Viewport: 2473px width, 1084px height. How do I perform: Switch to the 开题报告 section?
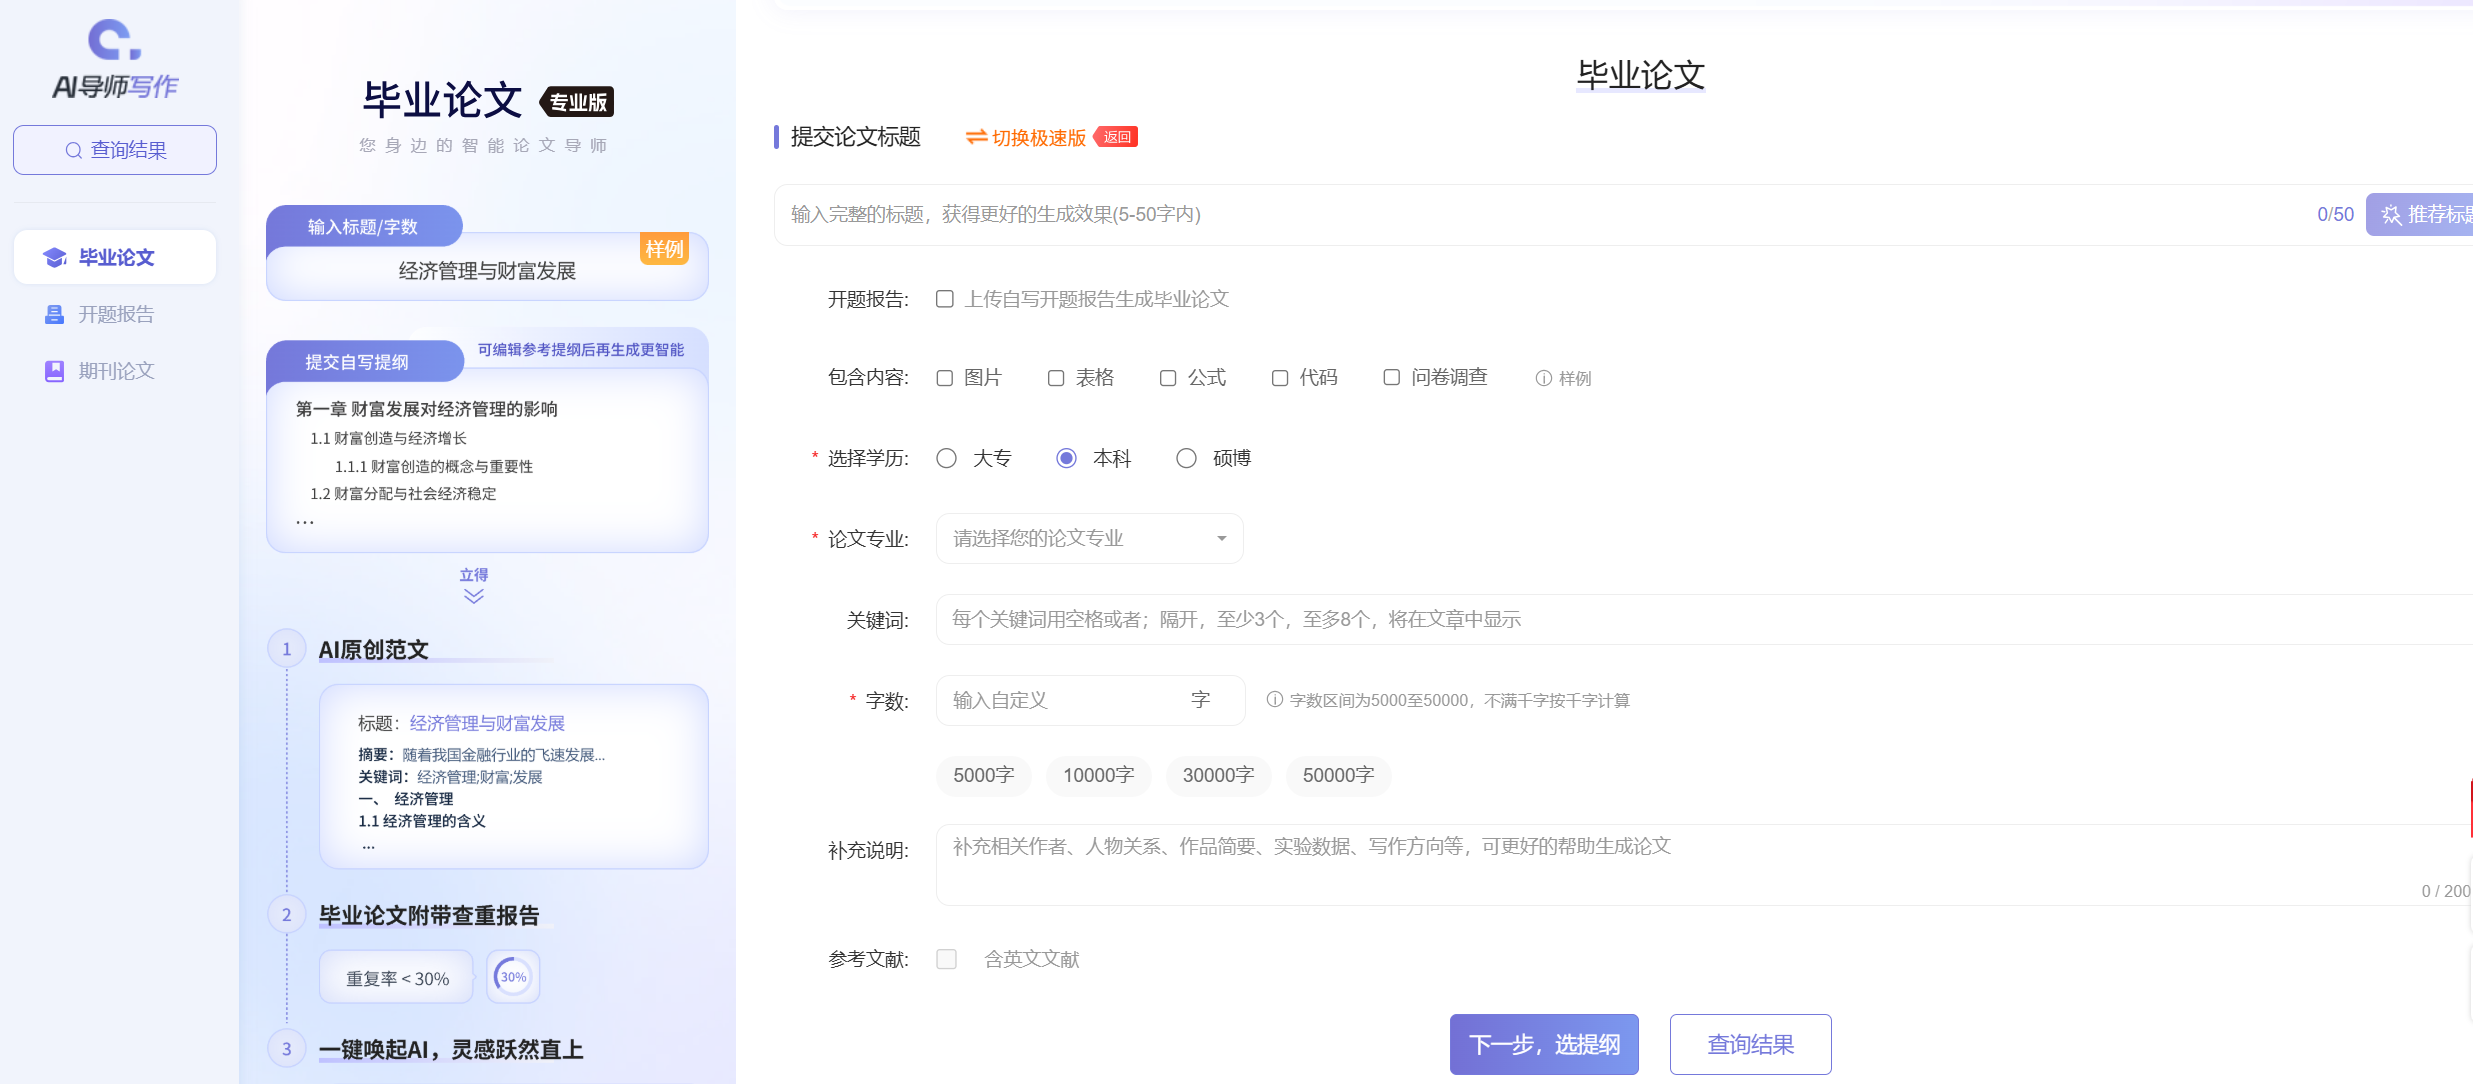(x=115, y=313)
